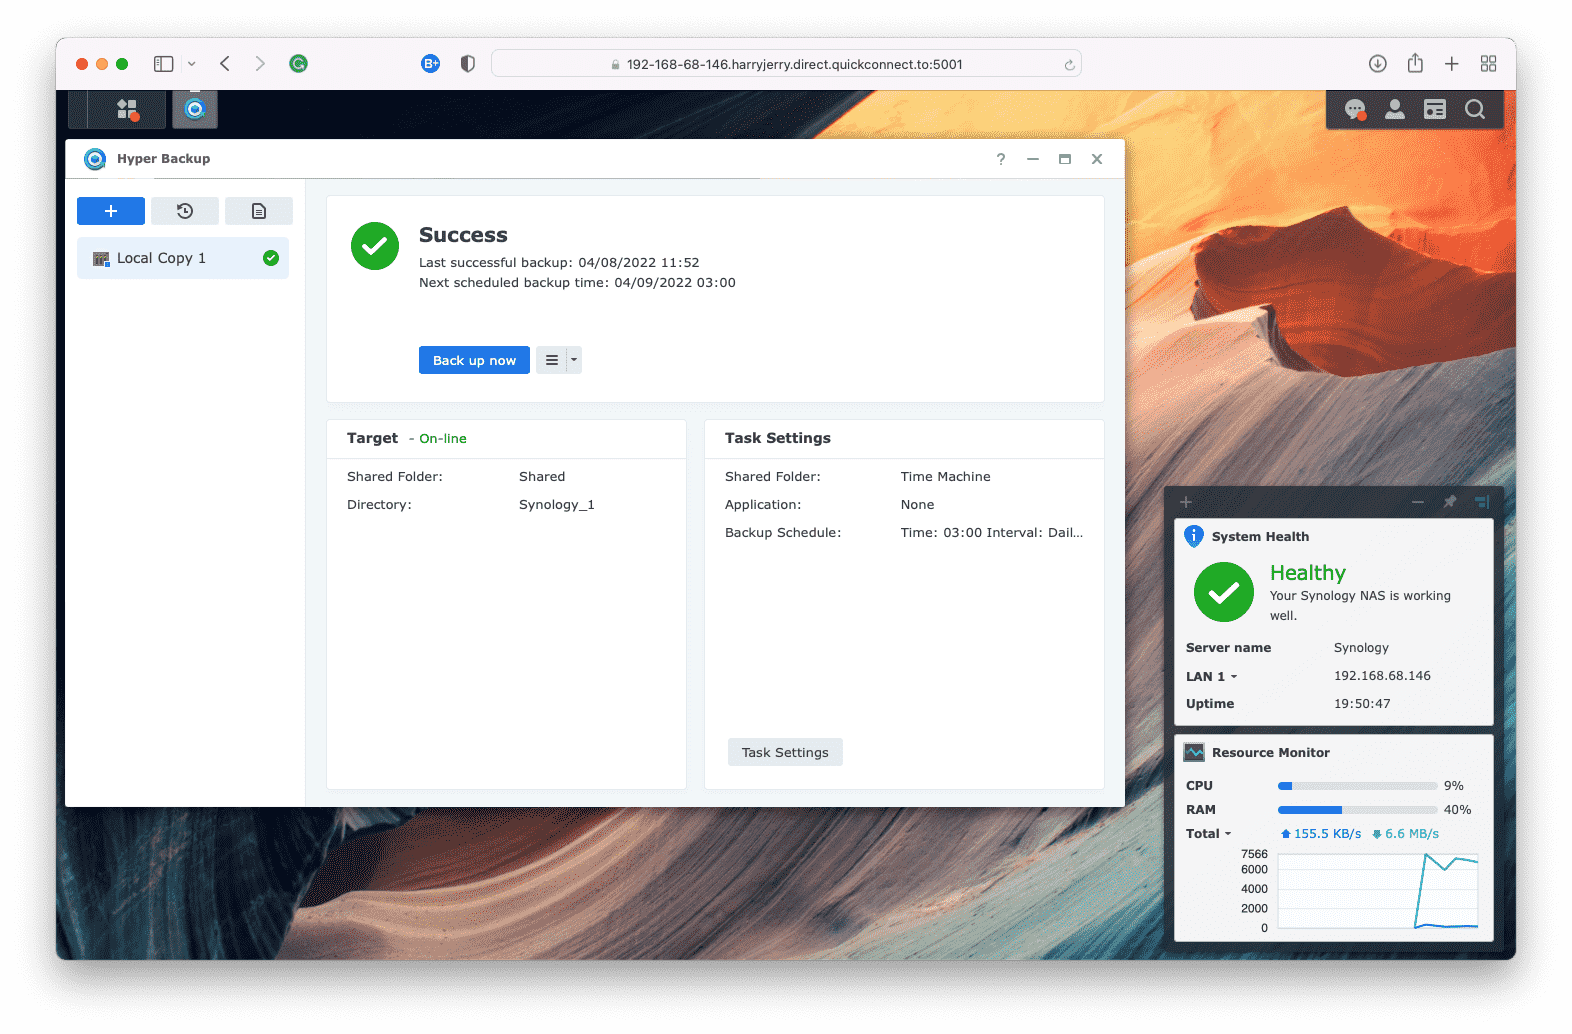Toggle the DSM widgets panel icon
Viewport: 1572px width, 1034px height.
1435,110
